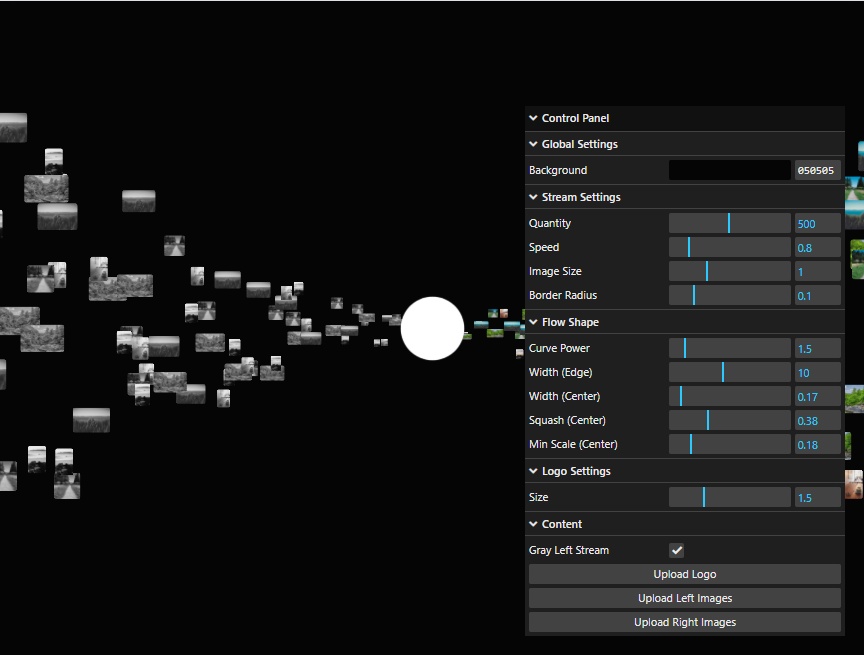The height and width of the screenshot is (655, 864).
Task: Click the Curve Power value field
Action: 817,348
